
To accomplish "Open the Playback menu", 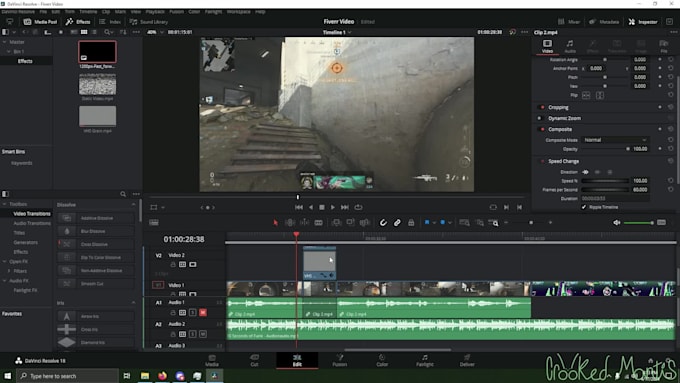I will click(155, 12).
